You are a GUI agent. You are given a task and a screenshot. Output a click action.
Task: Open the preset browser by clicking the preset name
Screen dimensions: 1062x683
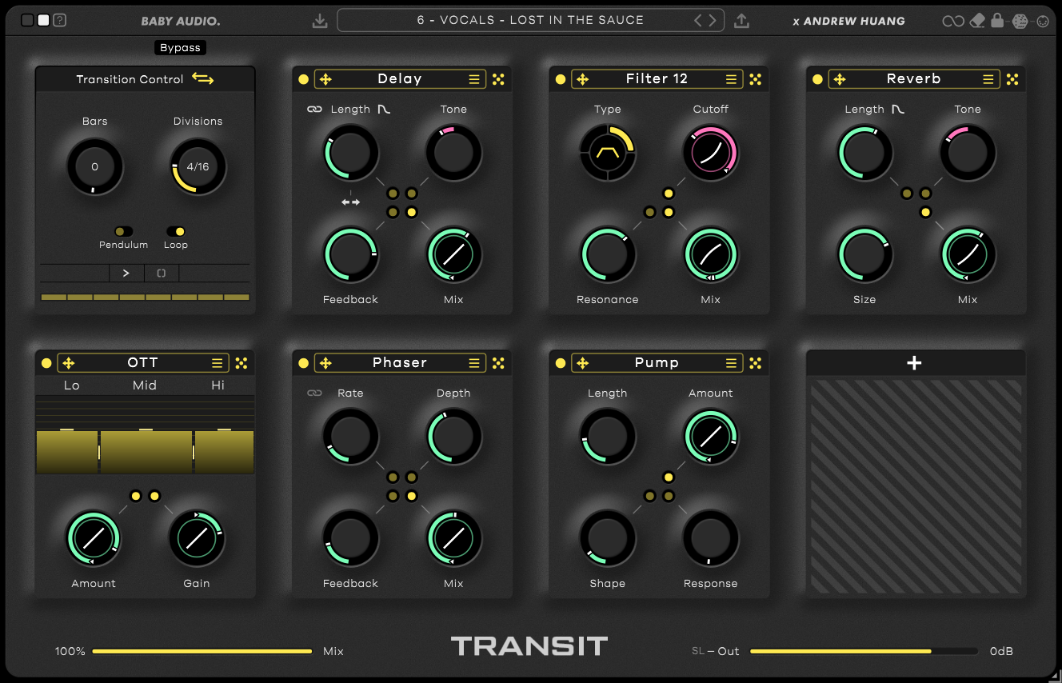coord(530,20)
